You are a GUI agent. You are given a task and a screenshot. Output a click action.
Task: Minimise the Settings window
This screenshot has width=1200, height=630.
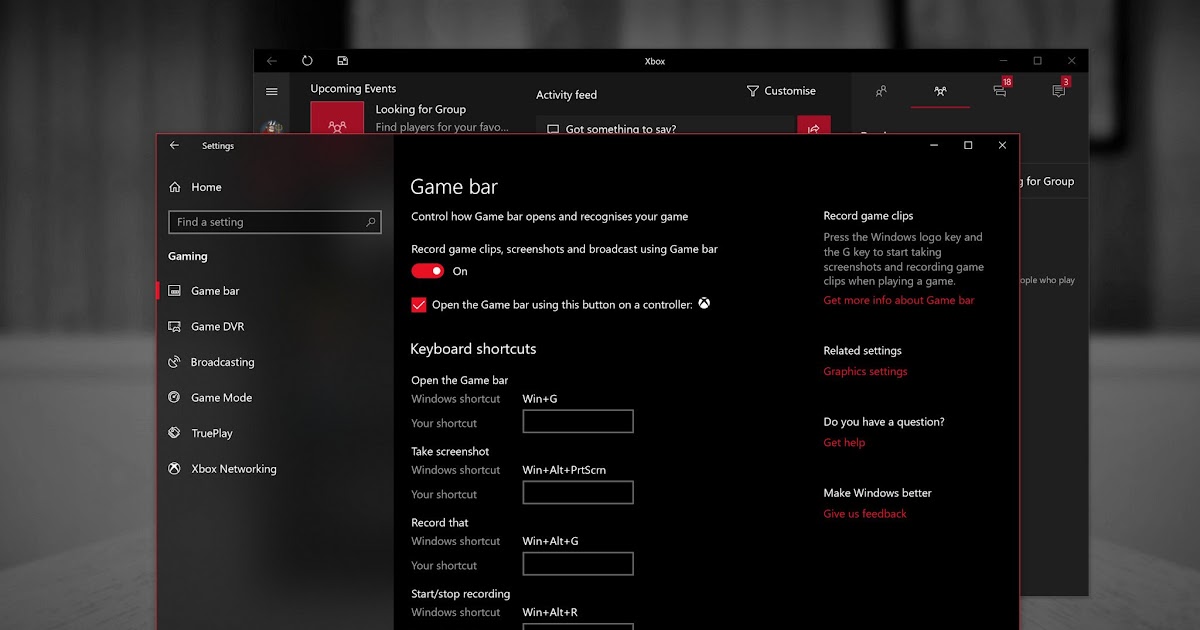pyautogui.click(x=934, y=146)
